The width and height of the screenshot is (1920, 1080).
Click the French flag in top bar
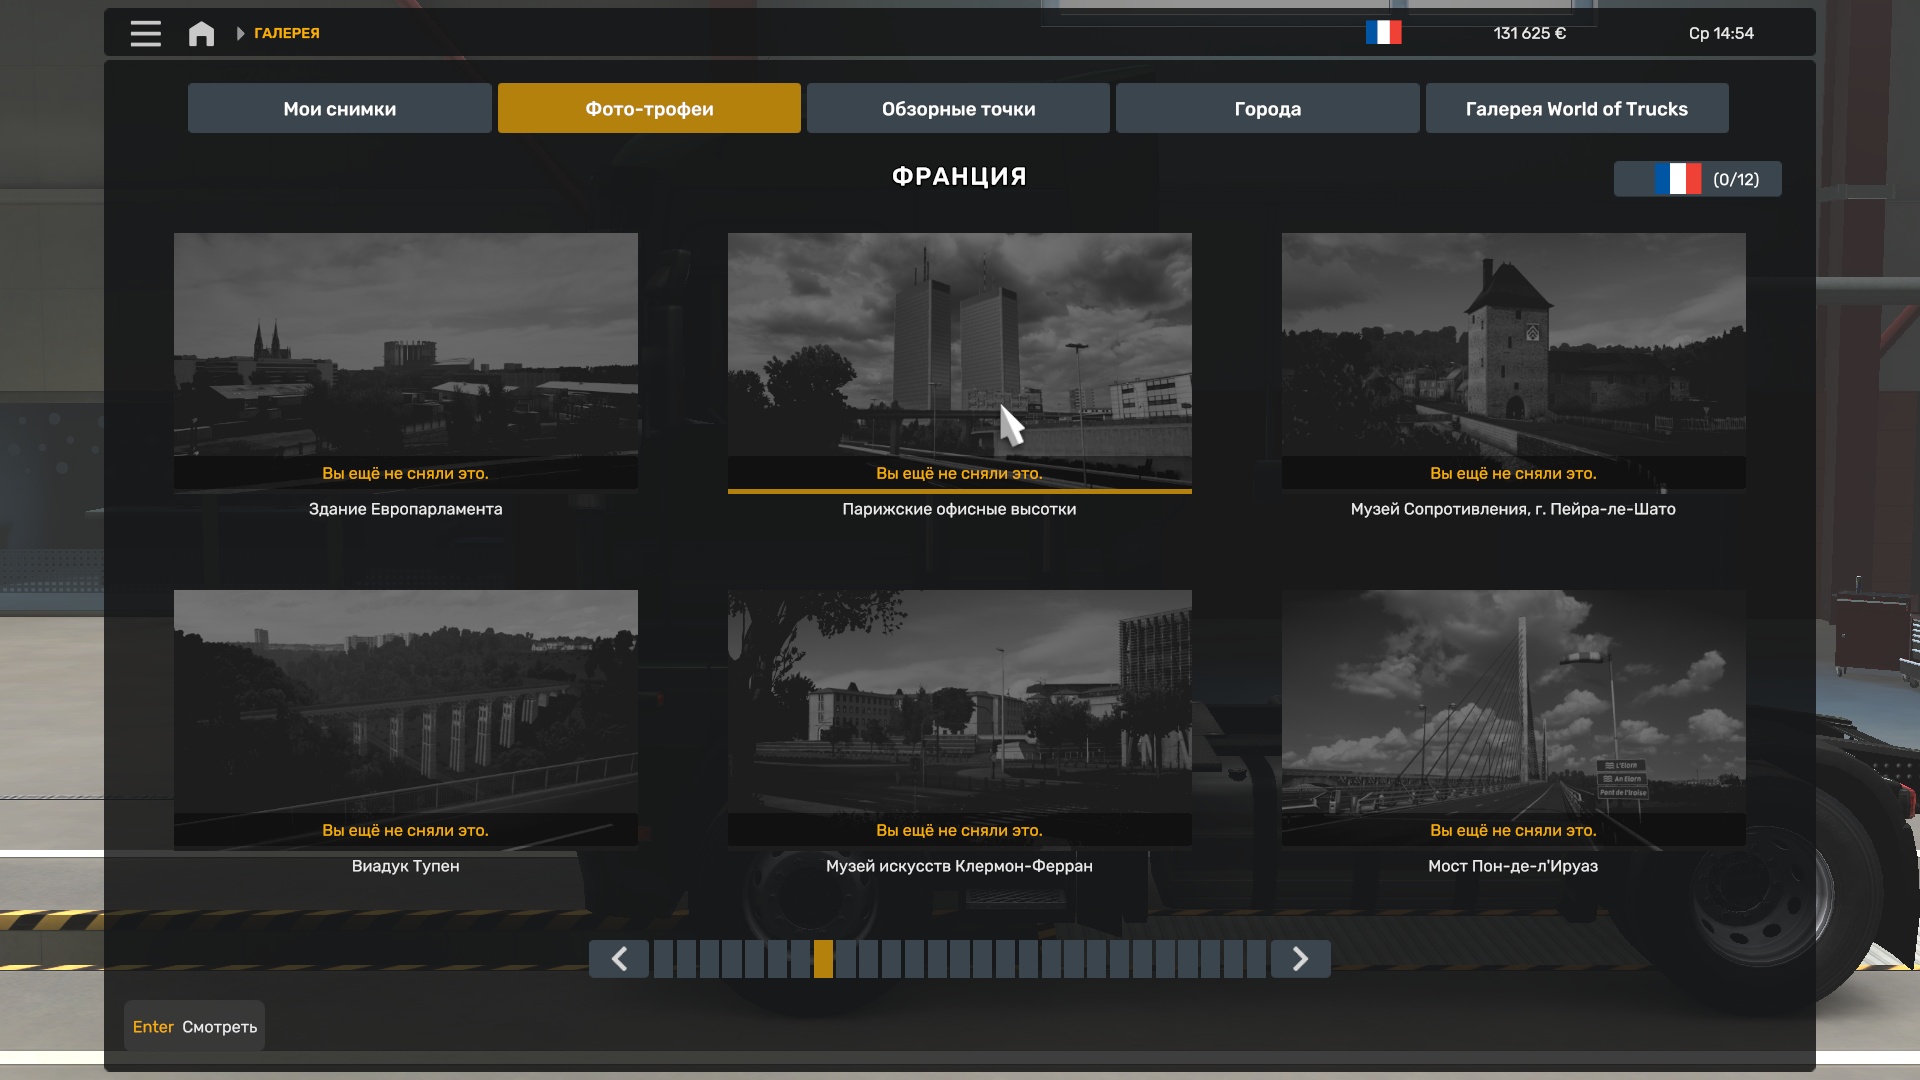pyautogui.click(x=1383, y=33)
